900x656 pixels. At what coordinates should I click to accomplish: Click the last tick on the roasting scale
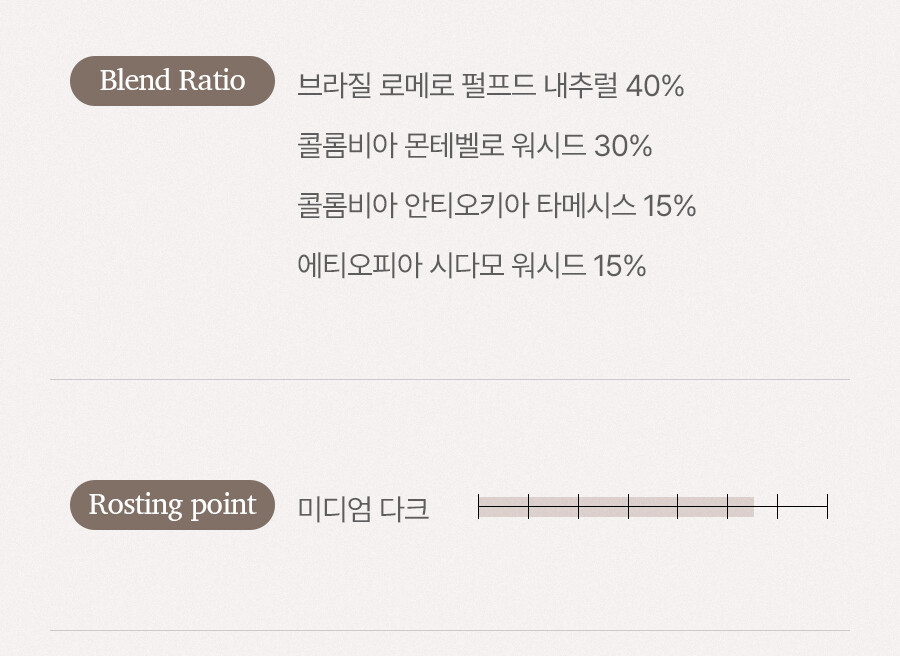tap(827, 507)
